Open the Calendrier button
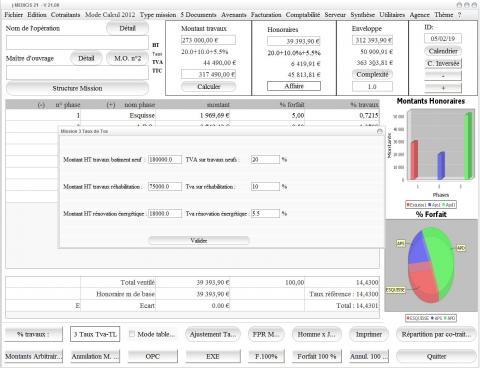The width and height of the screenshot is (480, 368). [x=443, y=51]
